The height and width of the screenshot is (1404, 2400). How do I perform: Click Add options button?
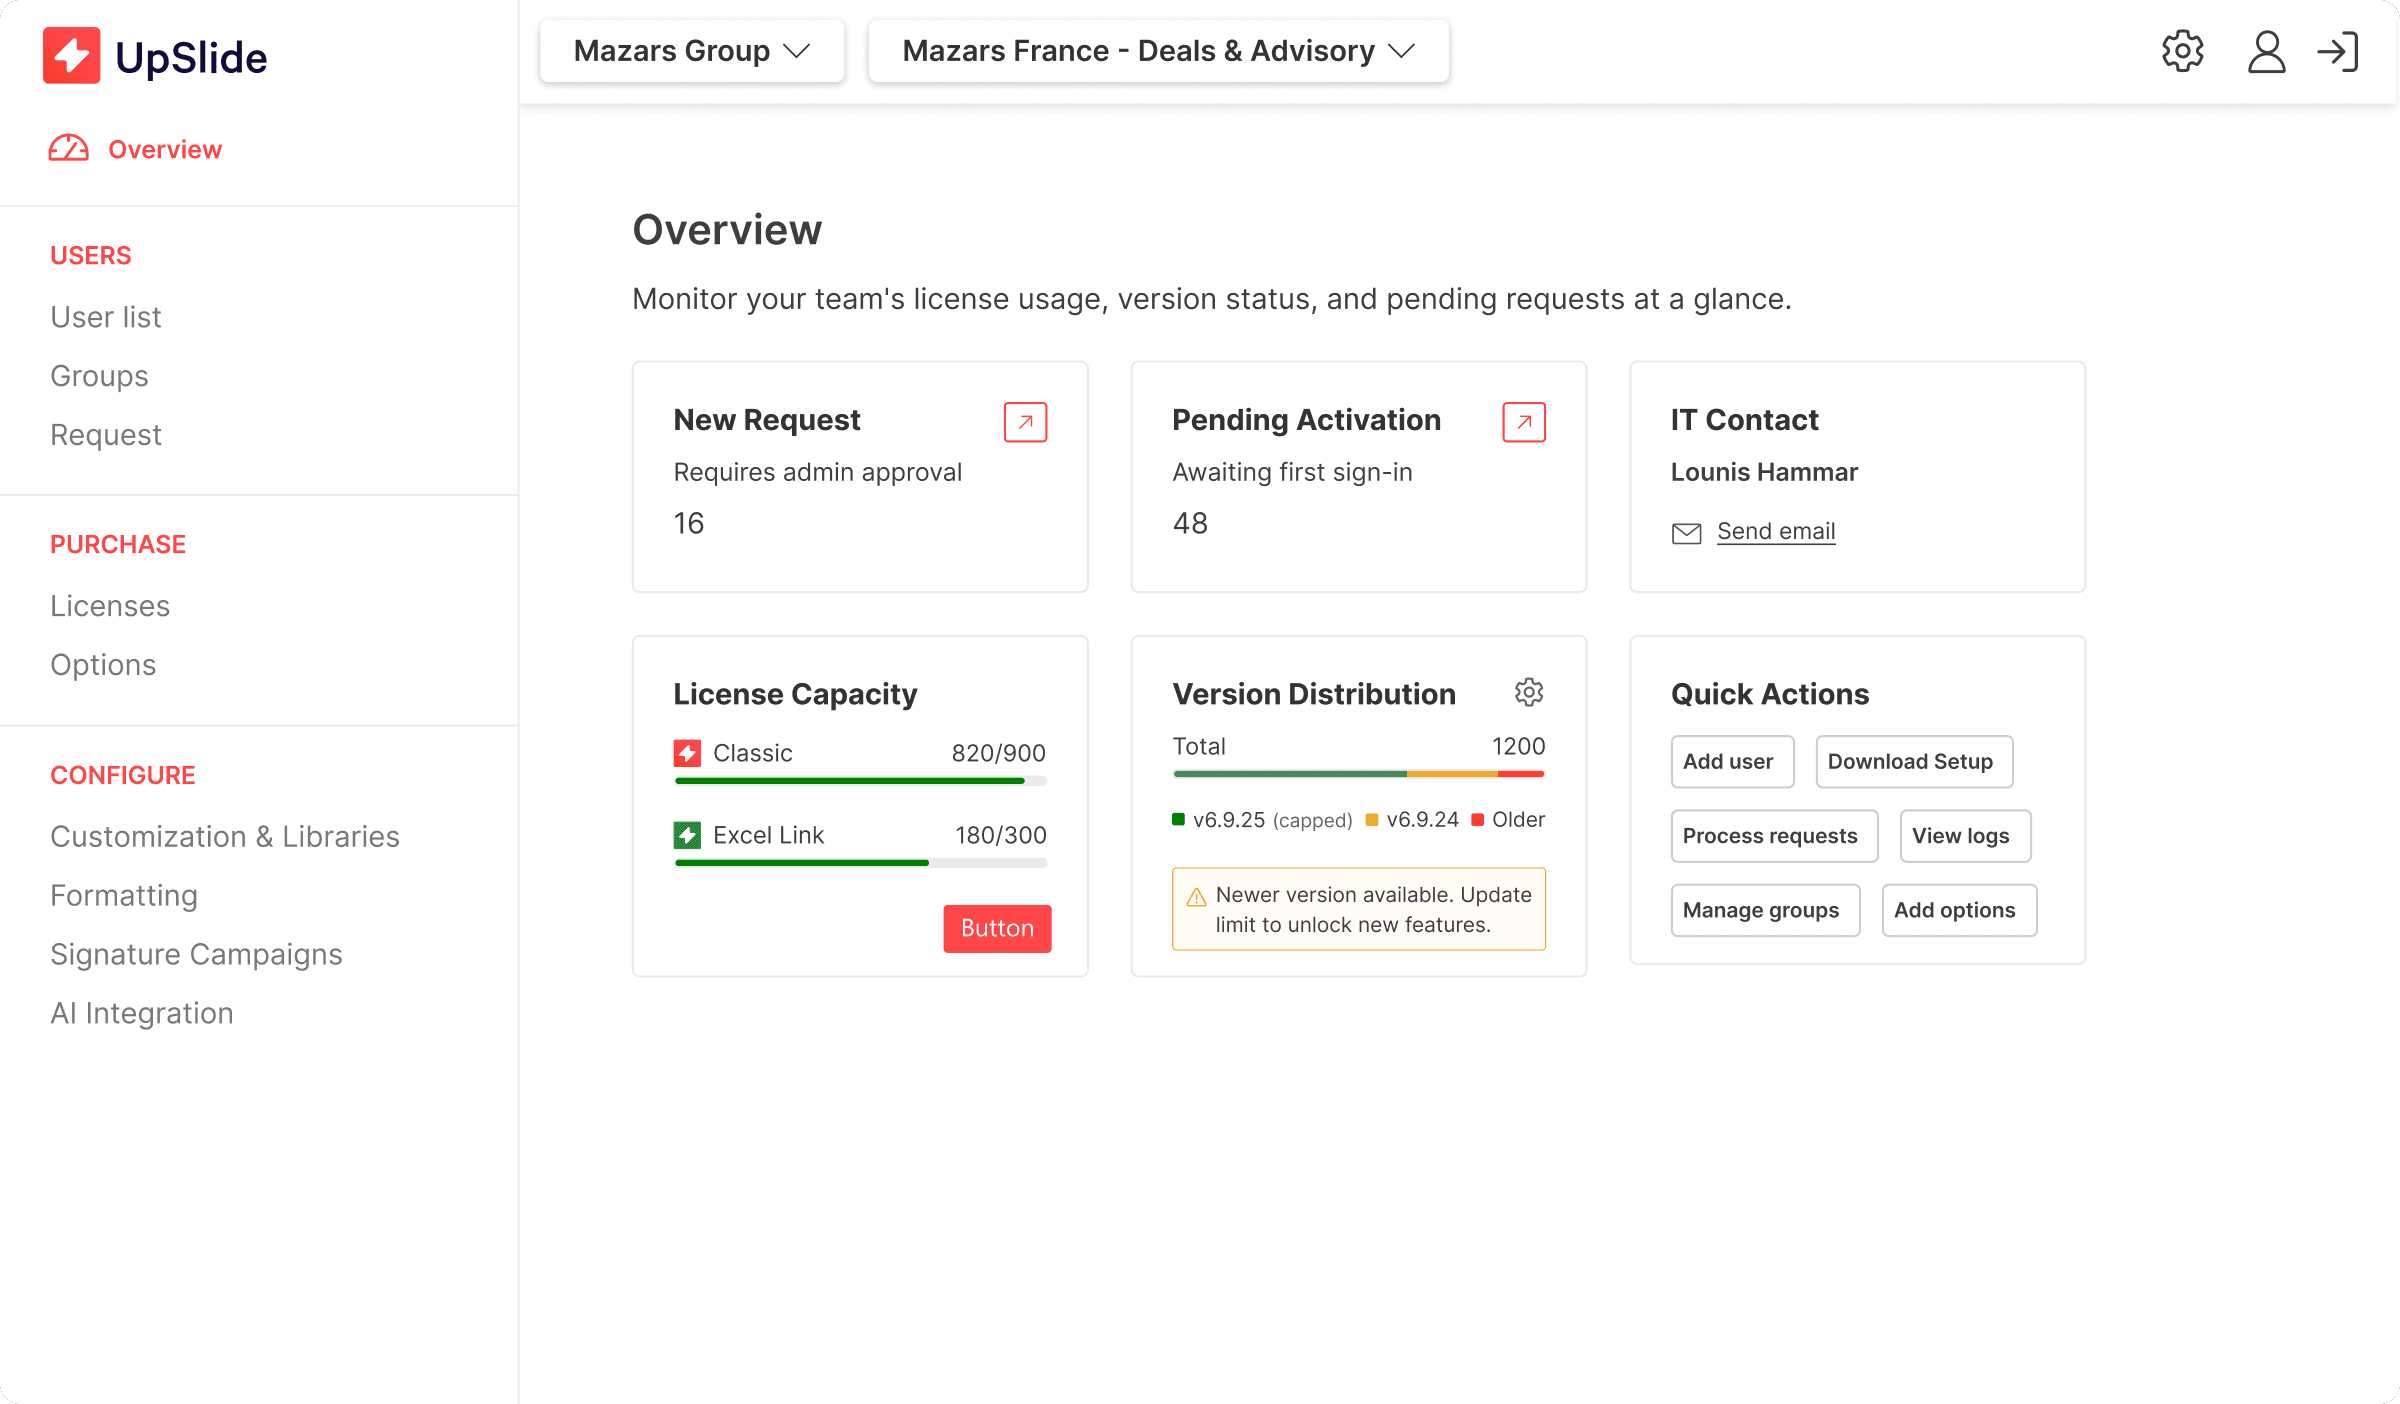point(1959,910)
